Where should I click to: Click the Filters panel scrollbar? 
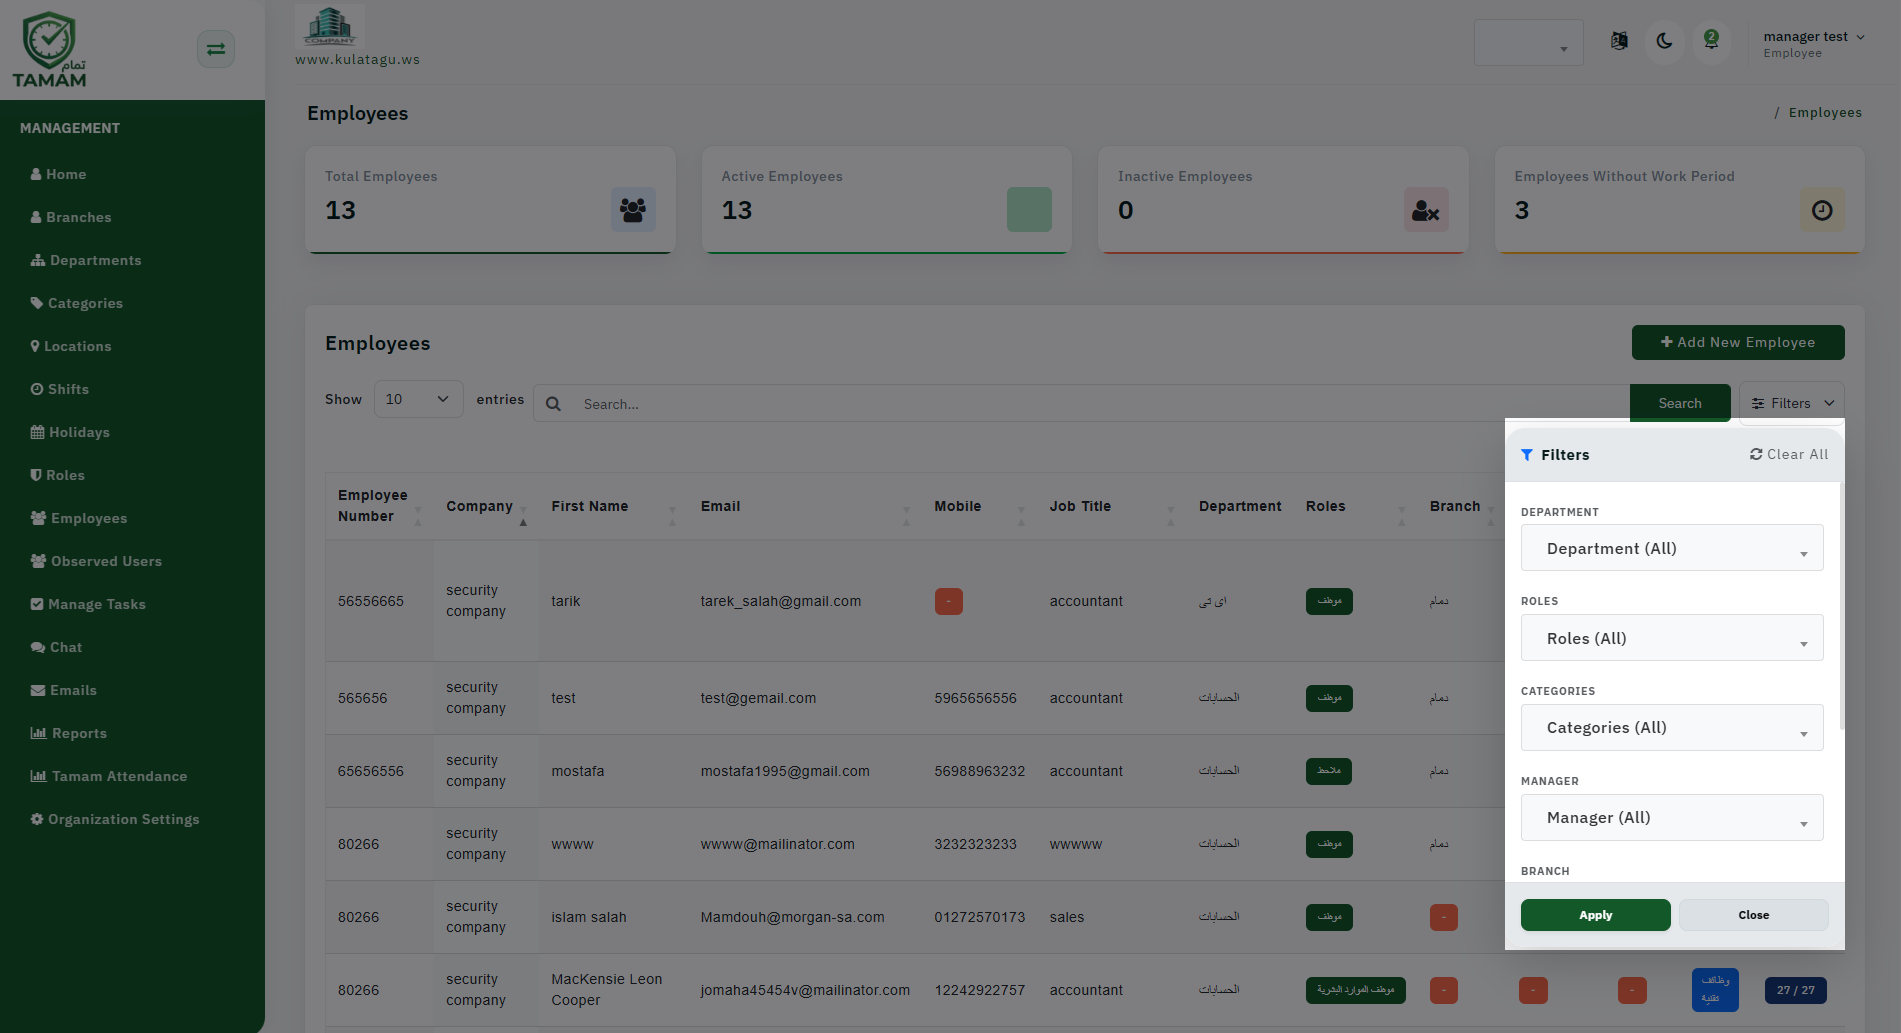coord(1842,605)
